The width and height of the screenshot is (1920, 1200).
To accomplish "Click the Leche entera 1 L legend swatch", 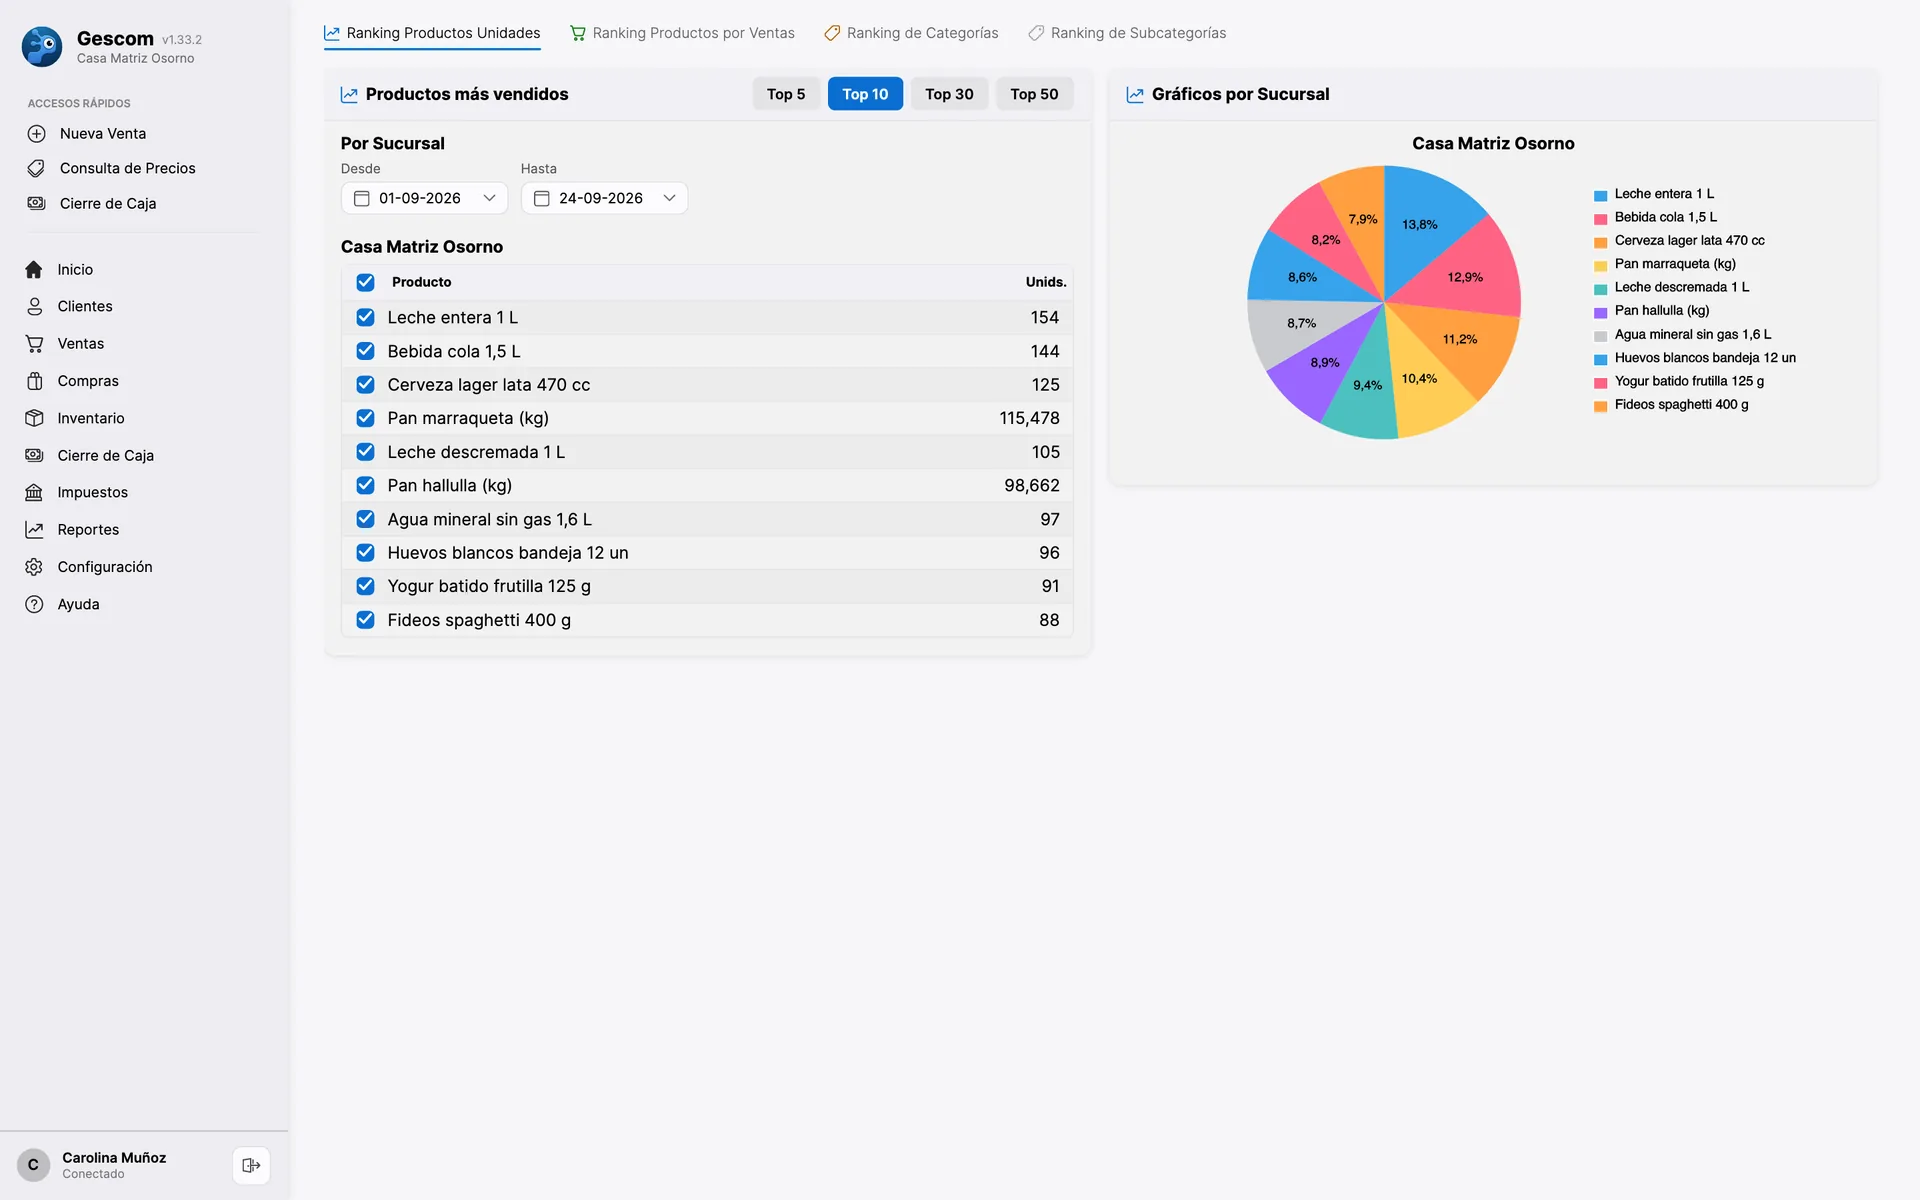I will [x=1600, y=195].
